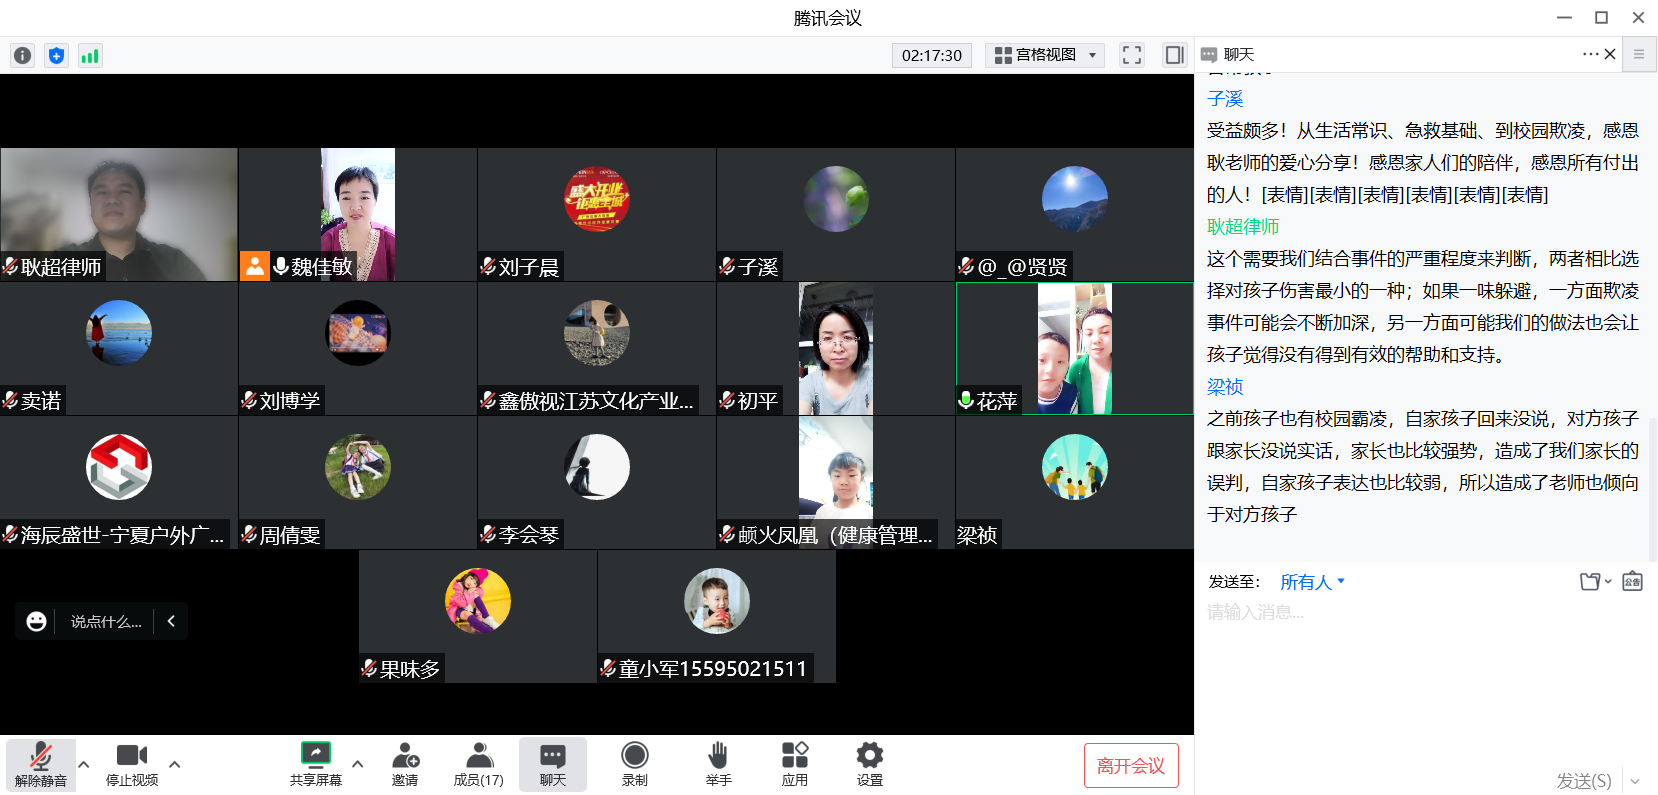
Task: Open the Invite (邀请) participants icon
Action: tap(405, 764)
